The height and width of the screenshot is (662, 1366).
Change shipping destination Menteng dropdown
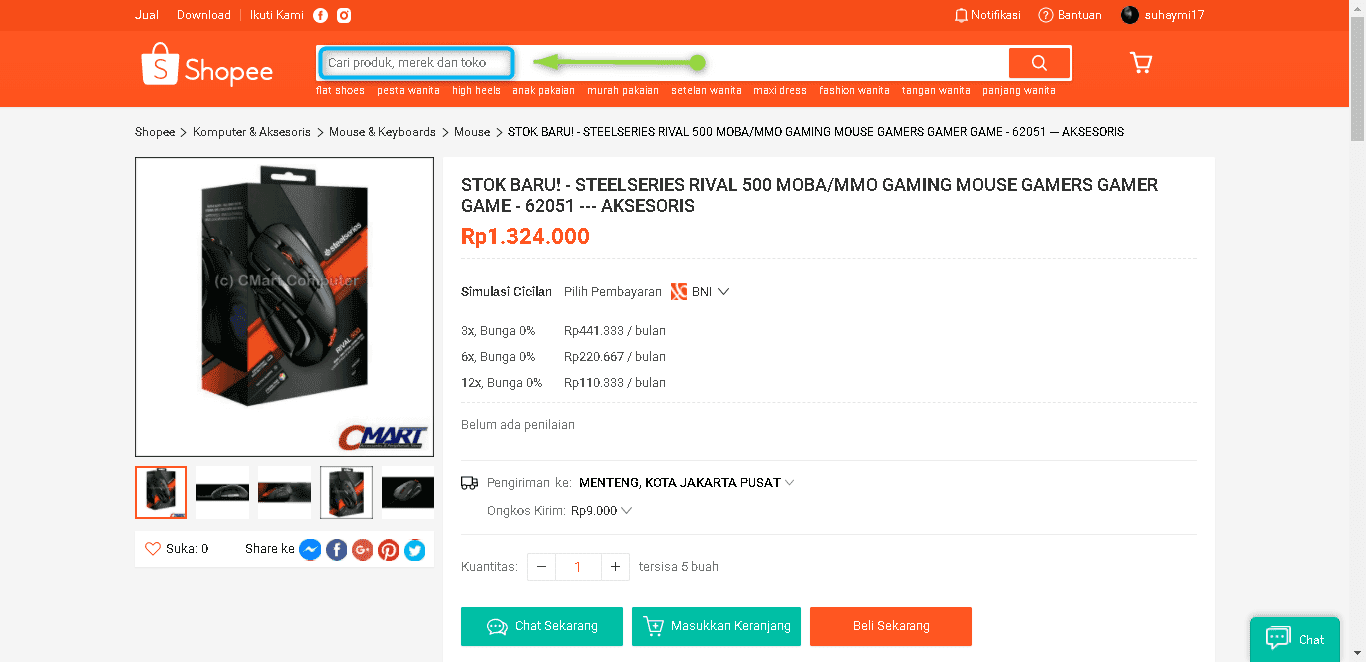tap(686, 482)
